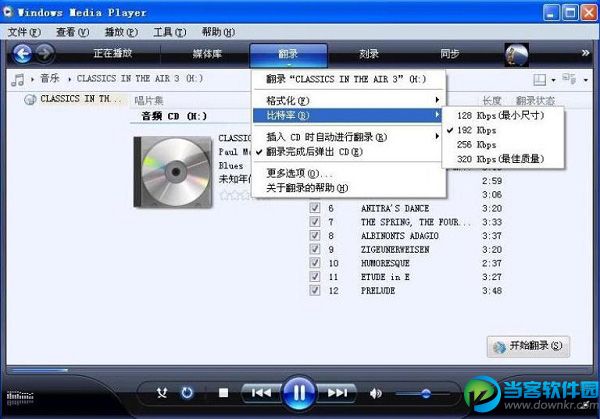The image size is (600, 419).
Task: Select 128 Kbps (最小尺寸) bit rate
Action: (x=503, y=115)
